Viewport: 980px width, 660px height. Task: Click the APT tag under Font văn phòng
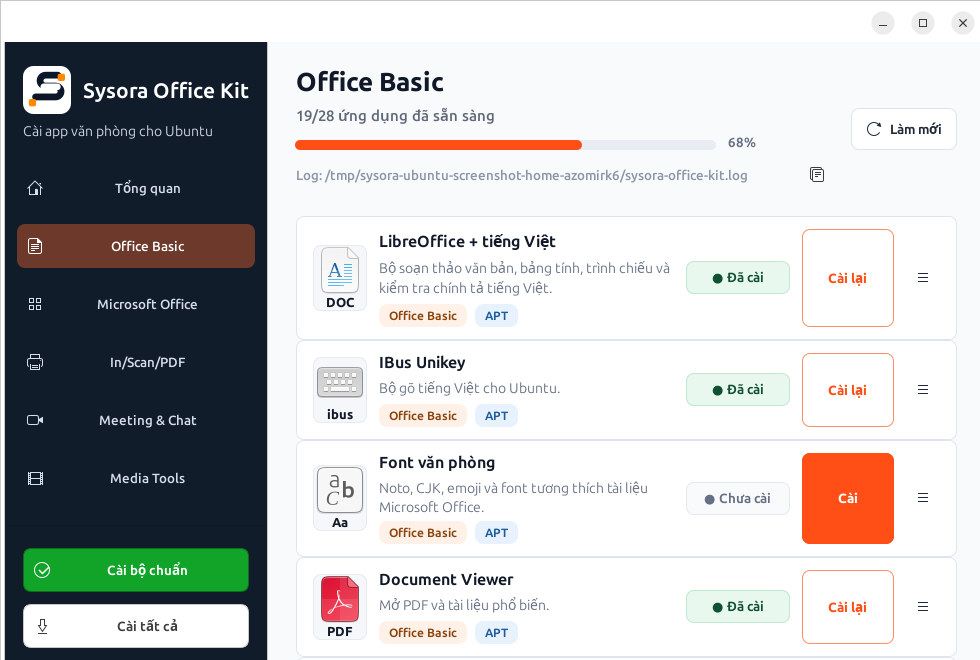496,532
